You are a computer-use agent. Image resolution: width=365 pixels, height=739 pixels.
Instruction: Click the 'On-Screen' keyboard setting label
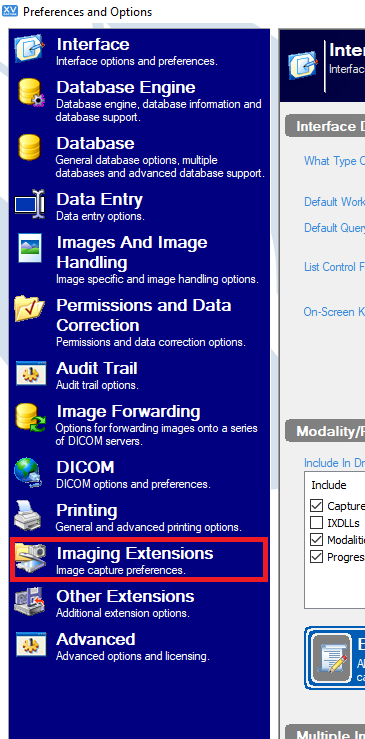(334, 312)
